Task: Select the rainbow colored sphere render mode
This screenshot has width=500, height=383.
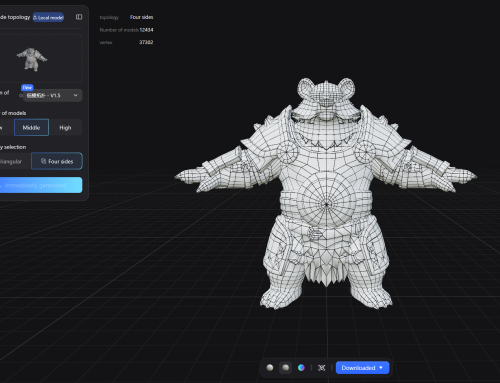Action: (301, 368)
